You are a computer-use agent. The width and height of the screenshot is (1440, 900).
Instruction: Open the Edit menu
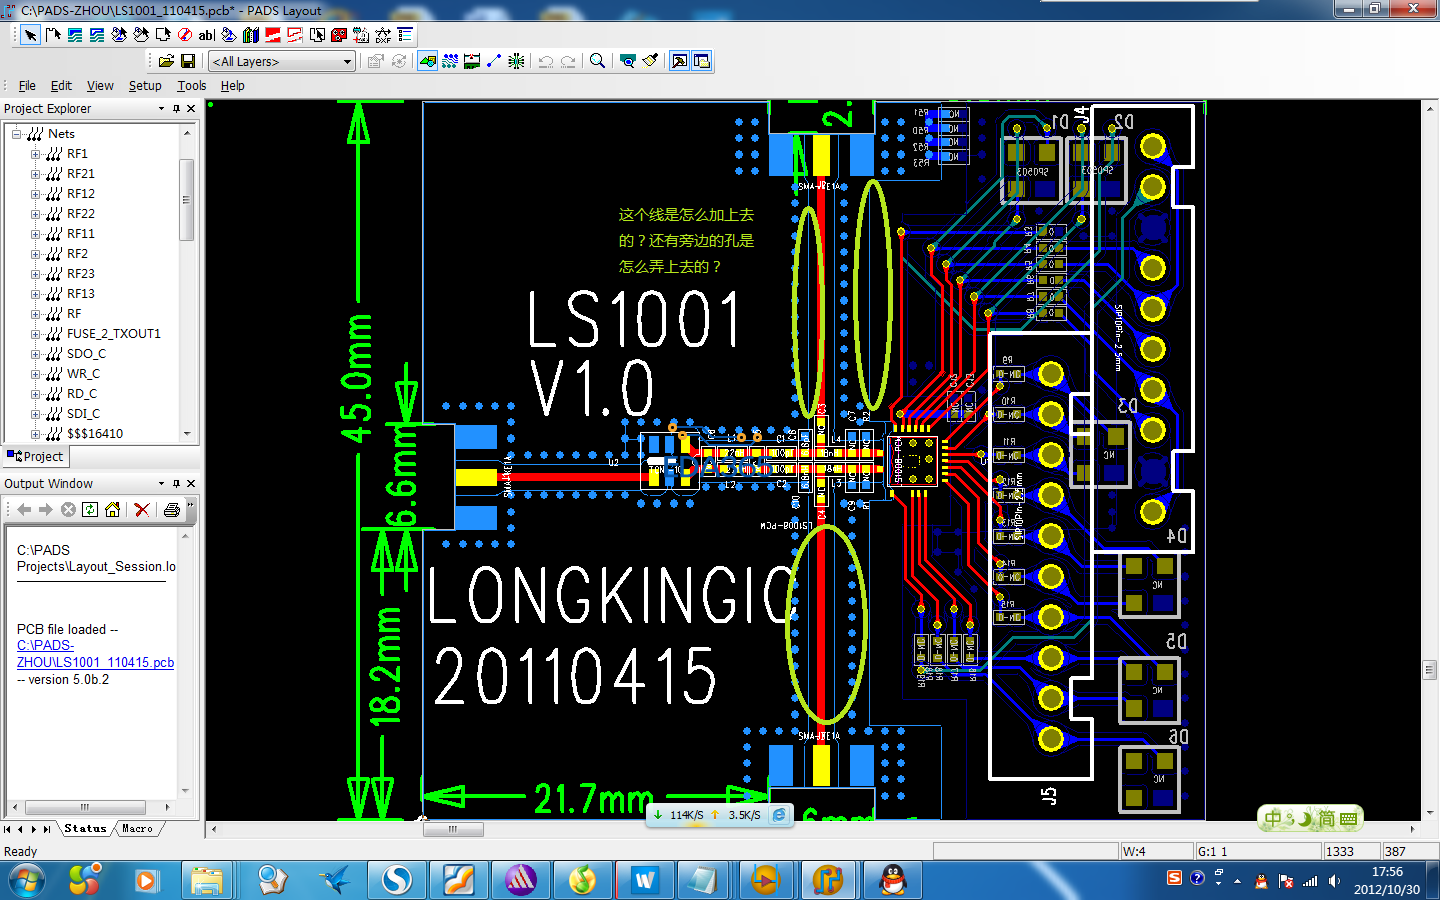61,86
